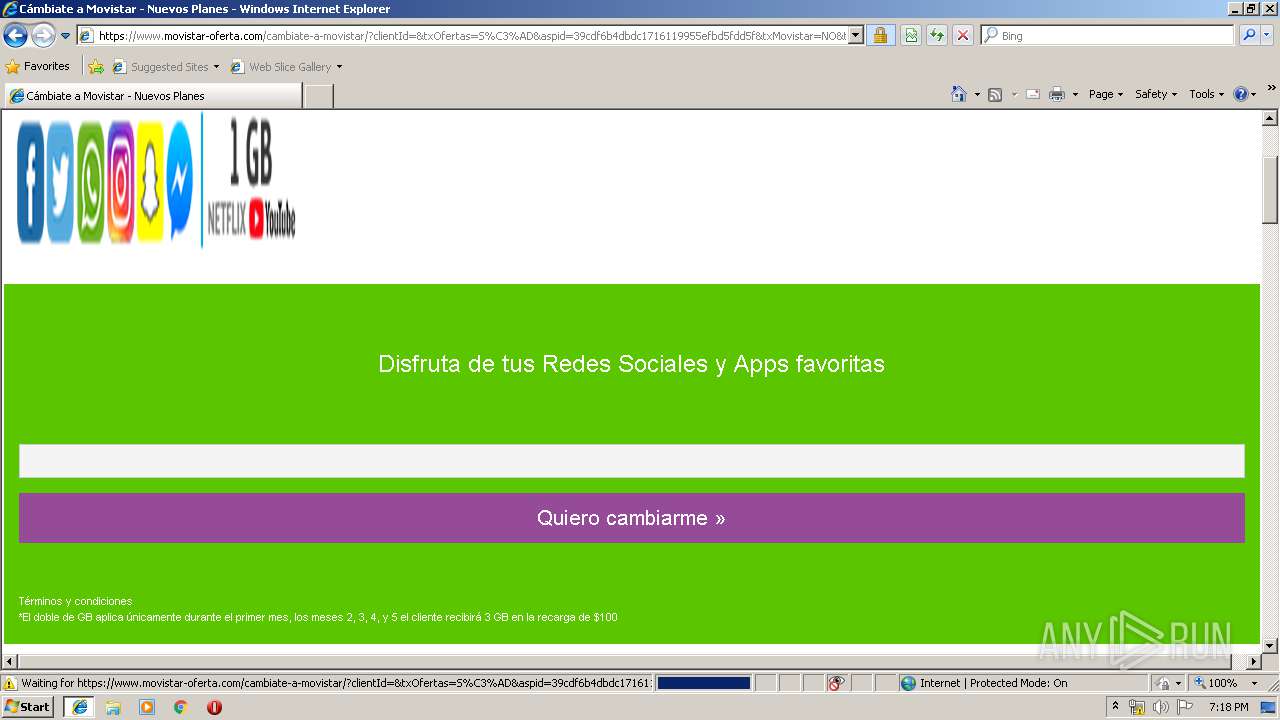Click the search magnifier button

(x=1248, y=36)
